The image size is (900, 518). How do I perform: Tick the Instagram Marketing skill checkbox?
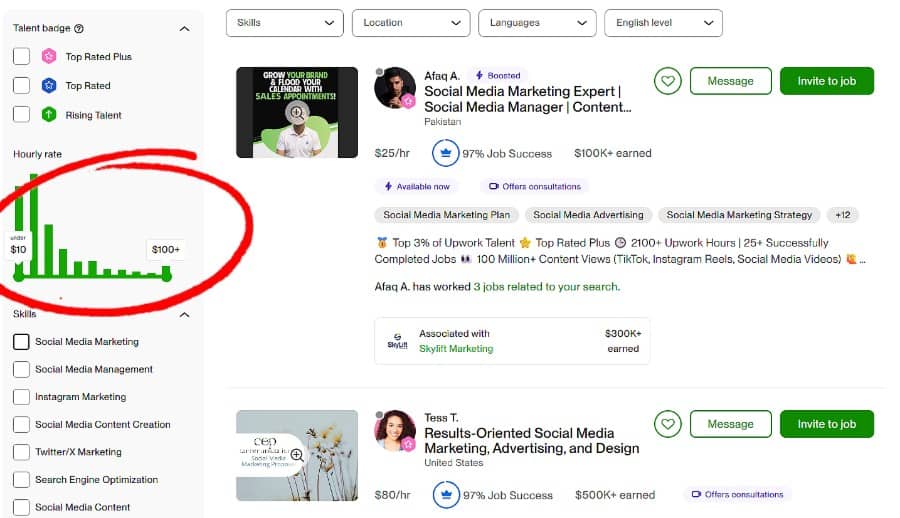click(21, 397)
